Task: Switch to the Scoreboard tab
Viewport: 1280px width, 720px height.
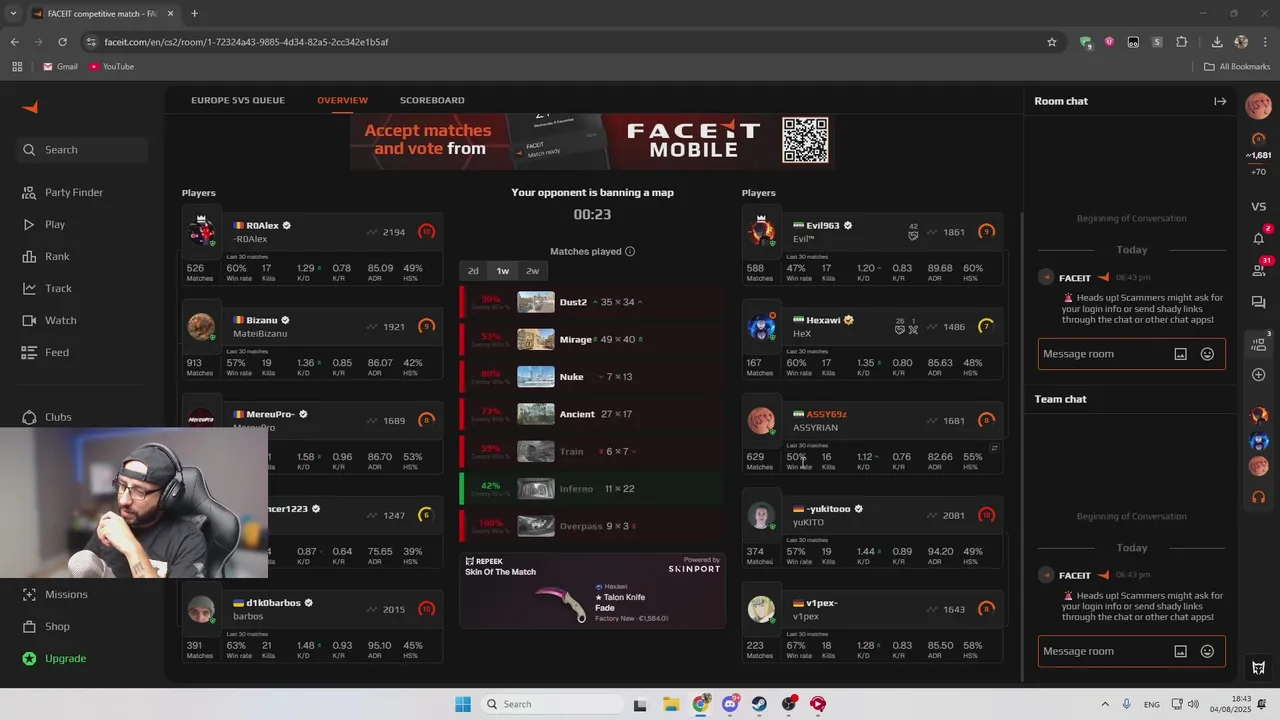Action: [x=432, y=100]
